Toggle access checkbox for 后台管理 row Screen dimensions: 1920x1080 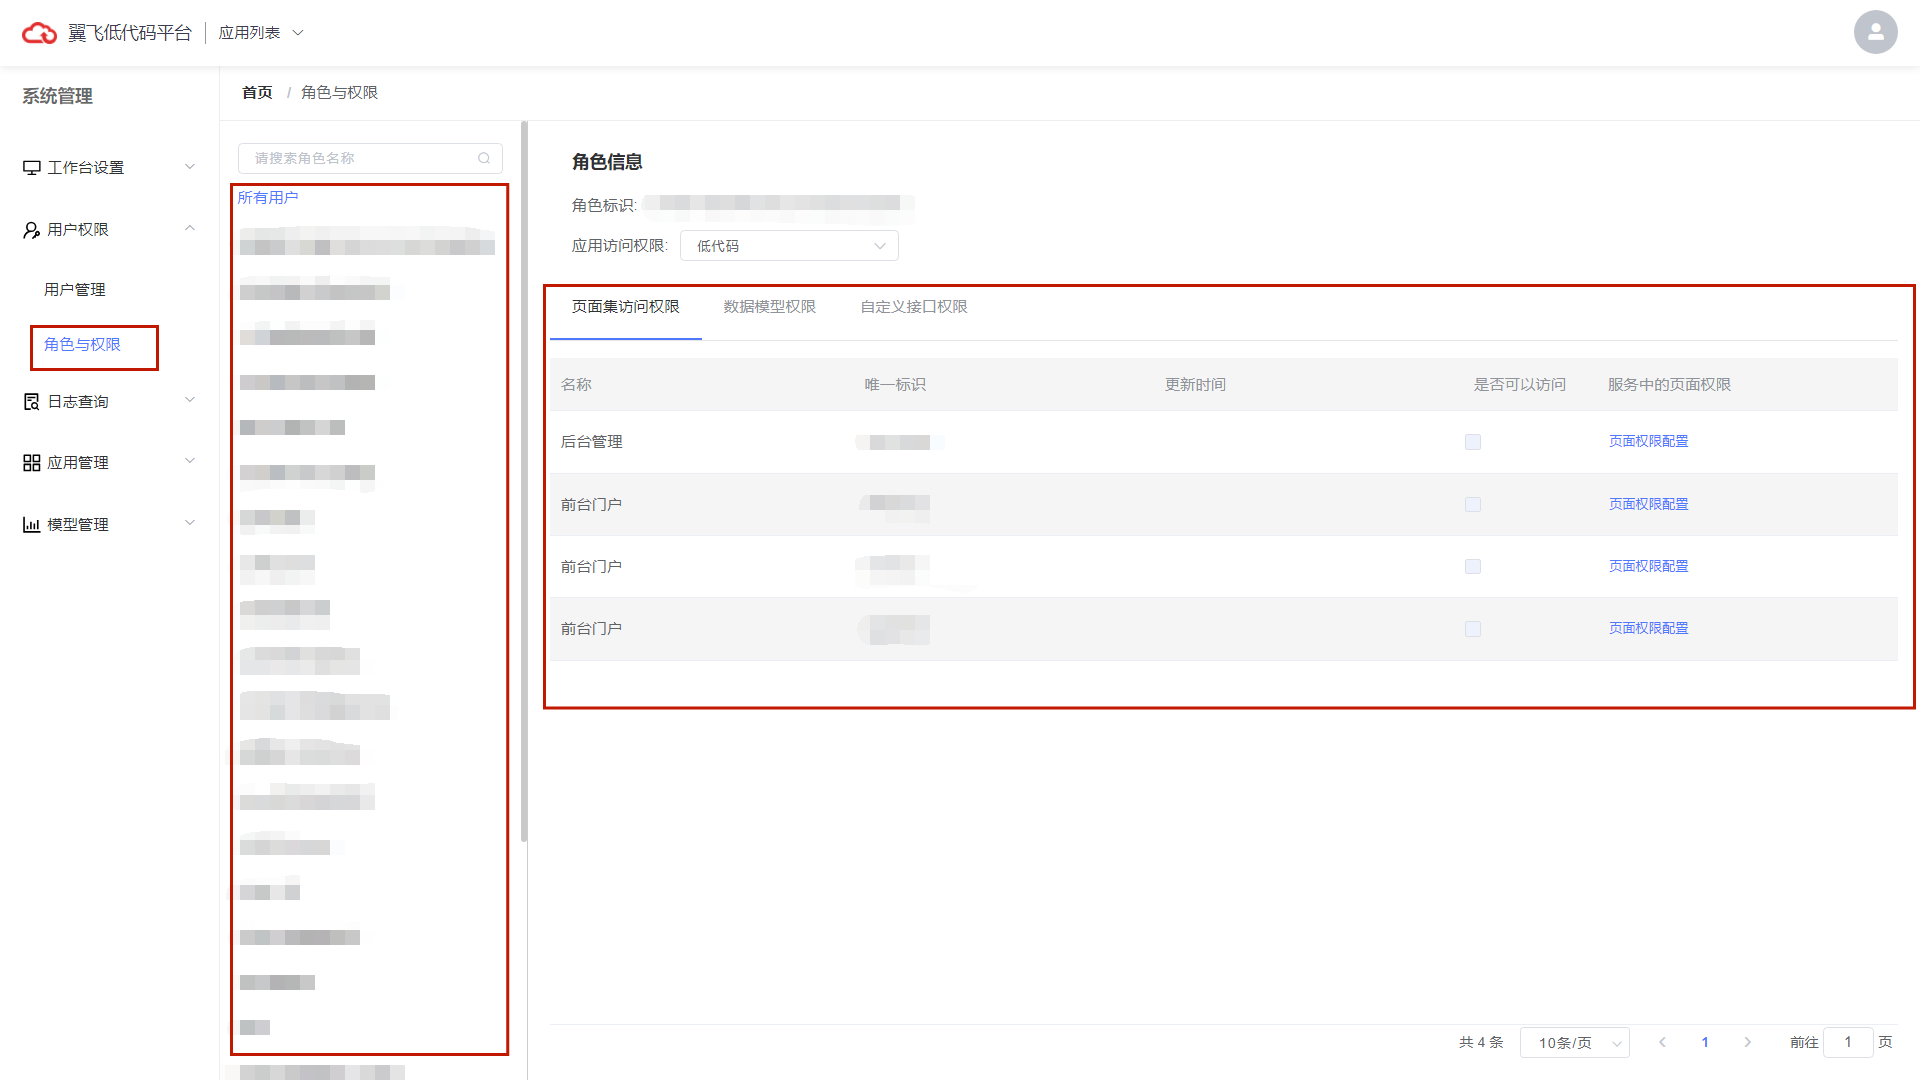(1473, 442)
